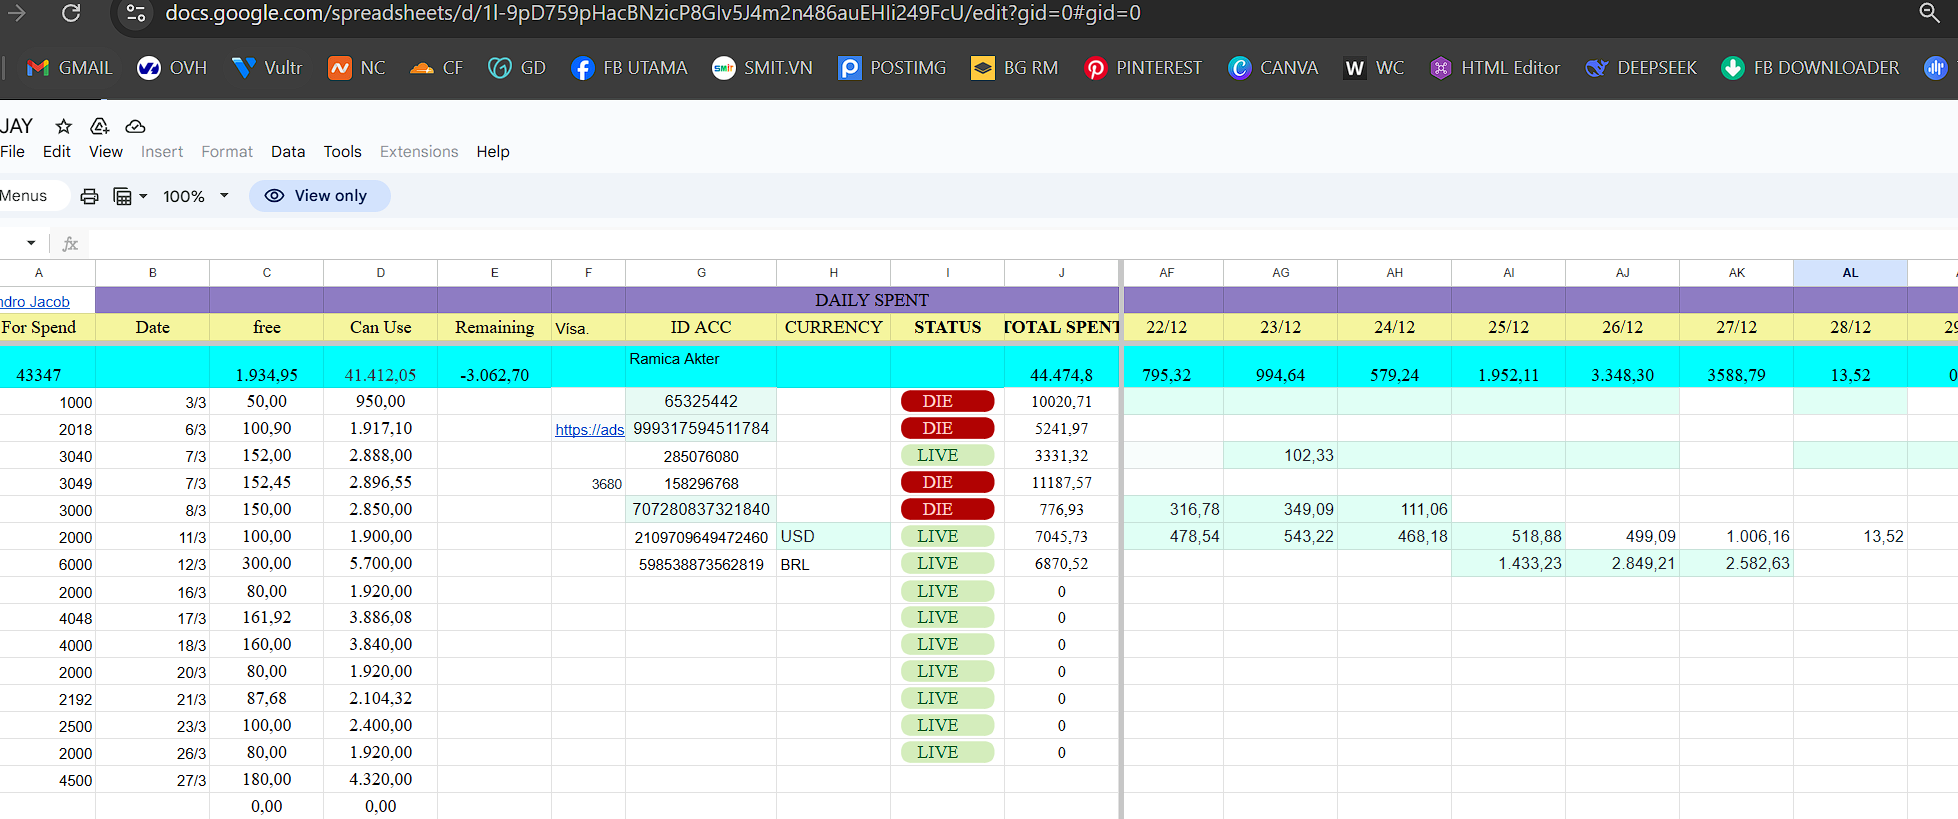Image resolution: width=1958 pixels, height=819 pixels.
Task: Click the View only mode button
Action: [x=319, y=196]
